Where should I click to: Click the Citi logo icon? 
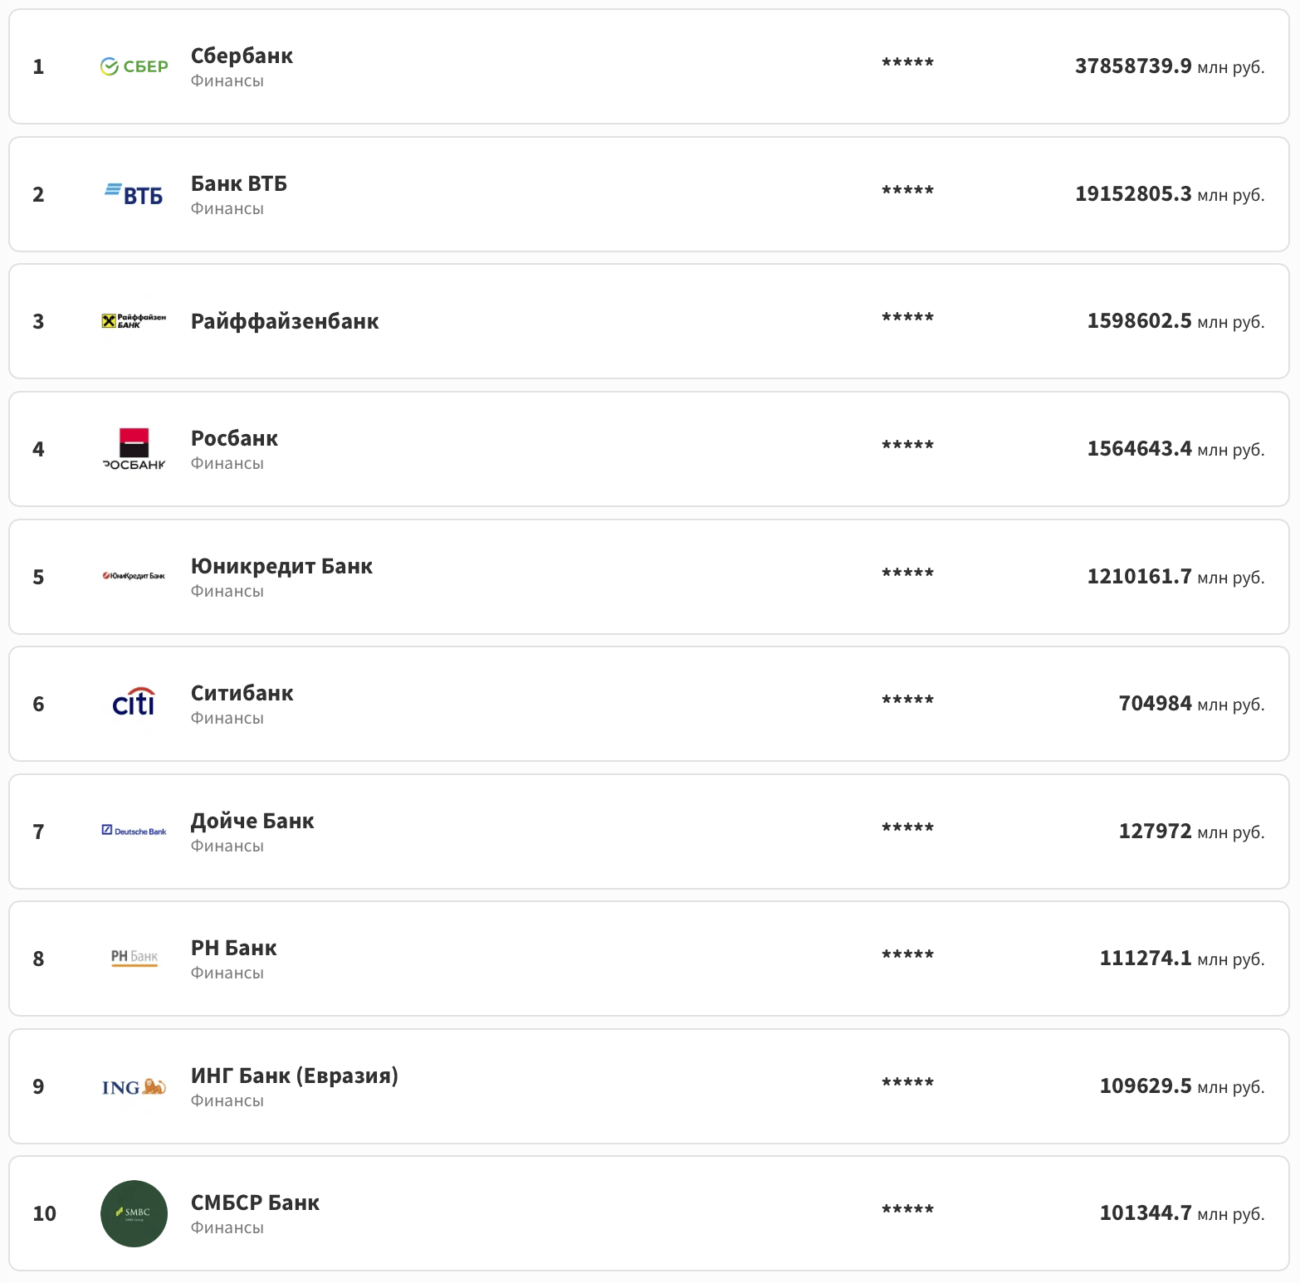coord(134,703)
